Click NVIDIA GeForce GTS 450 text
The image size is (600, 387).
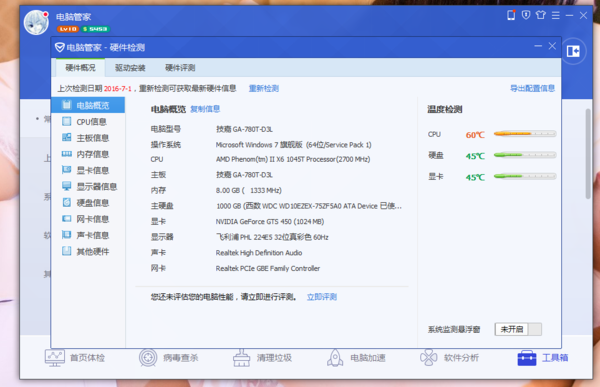point(270,222)
